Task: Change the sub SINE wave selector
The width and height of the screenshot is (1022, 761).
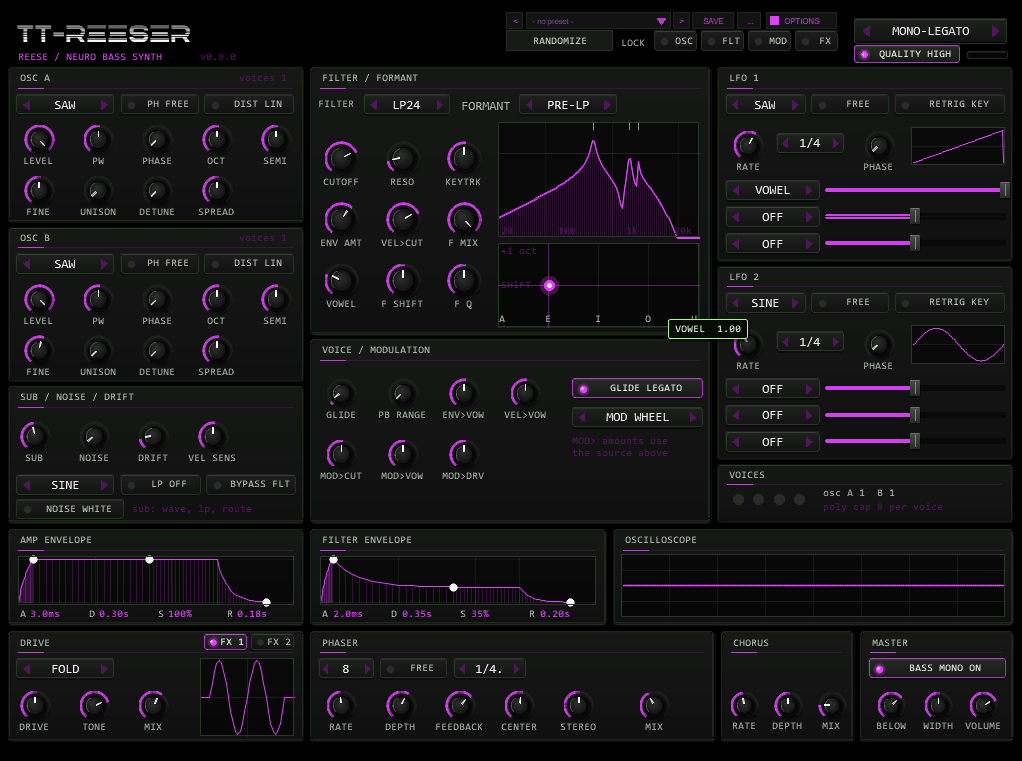Action: pos(65,485)
